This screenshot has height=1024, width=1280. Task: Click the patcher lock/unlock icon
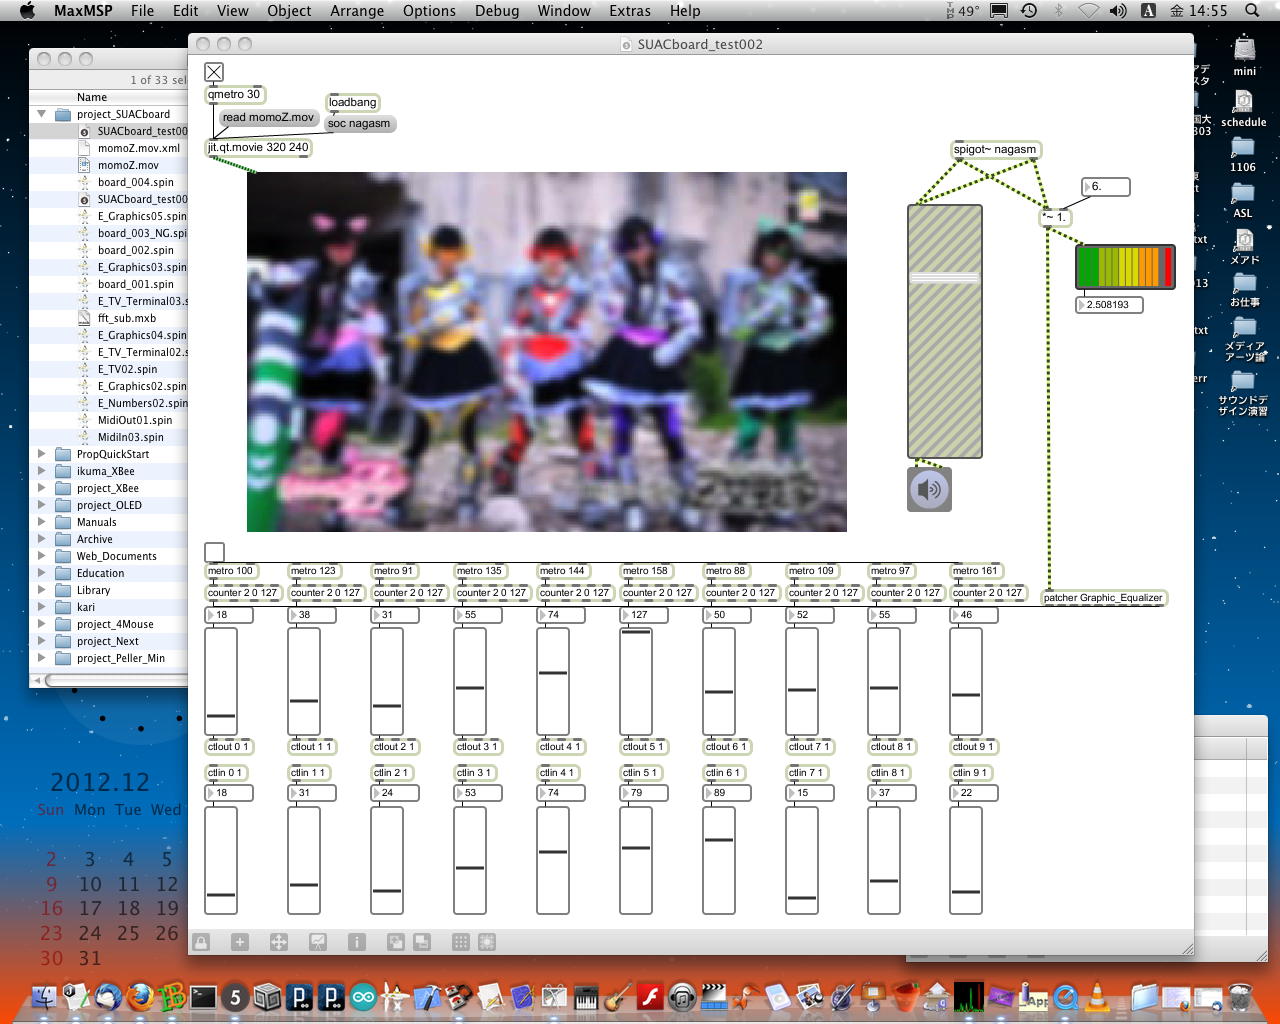201,942
